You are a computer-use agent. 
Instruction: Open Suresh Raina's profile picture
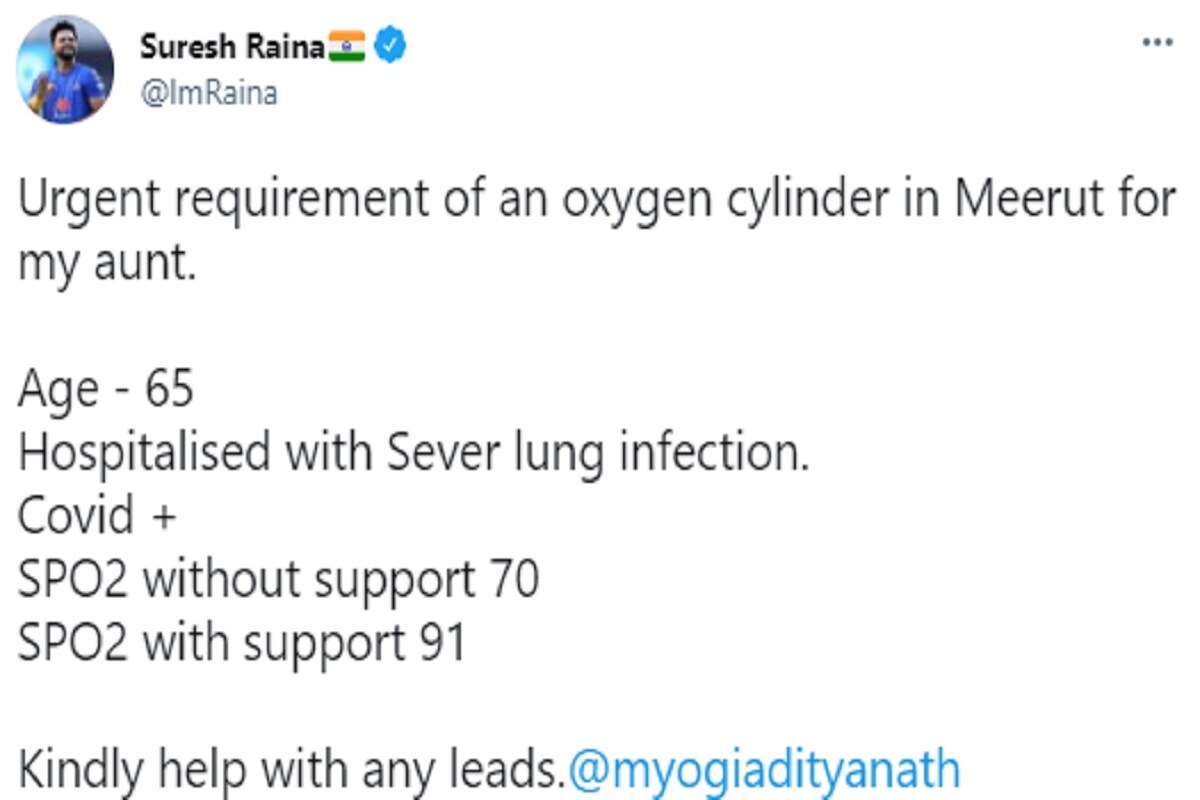point(67,68)
